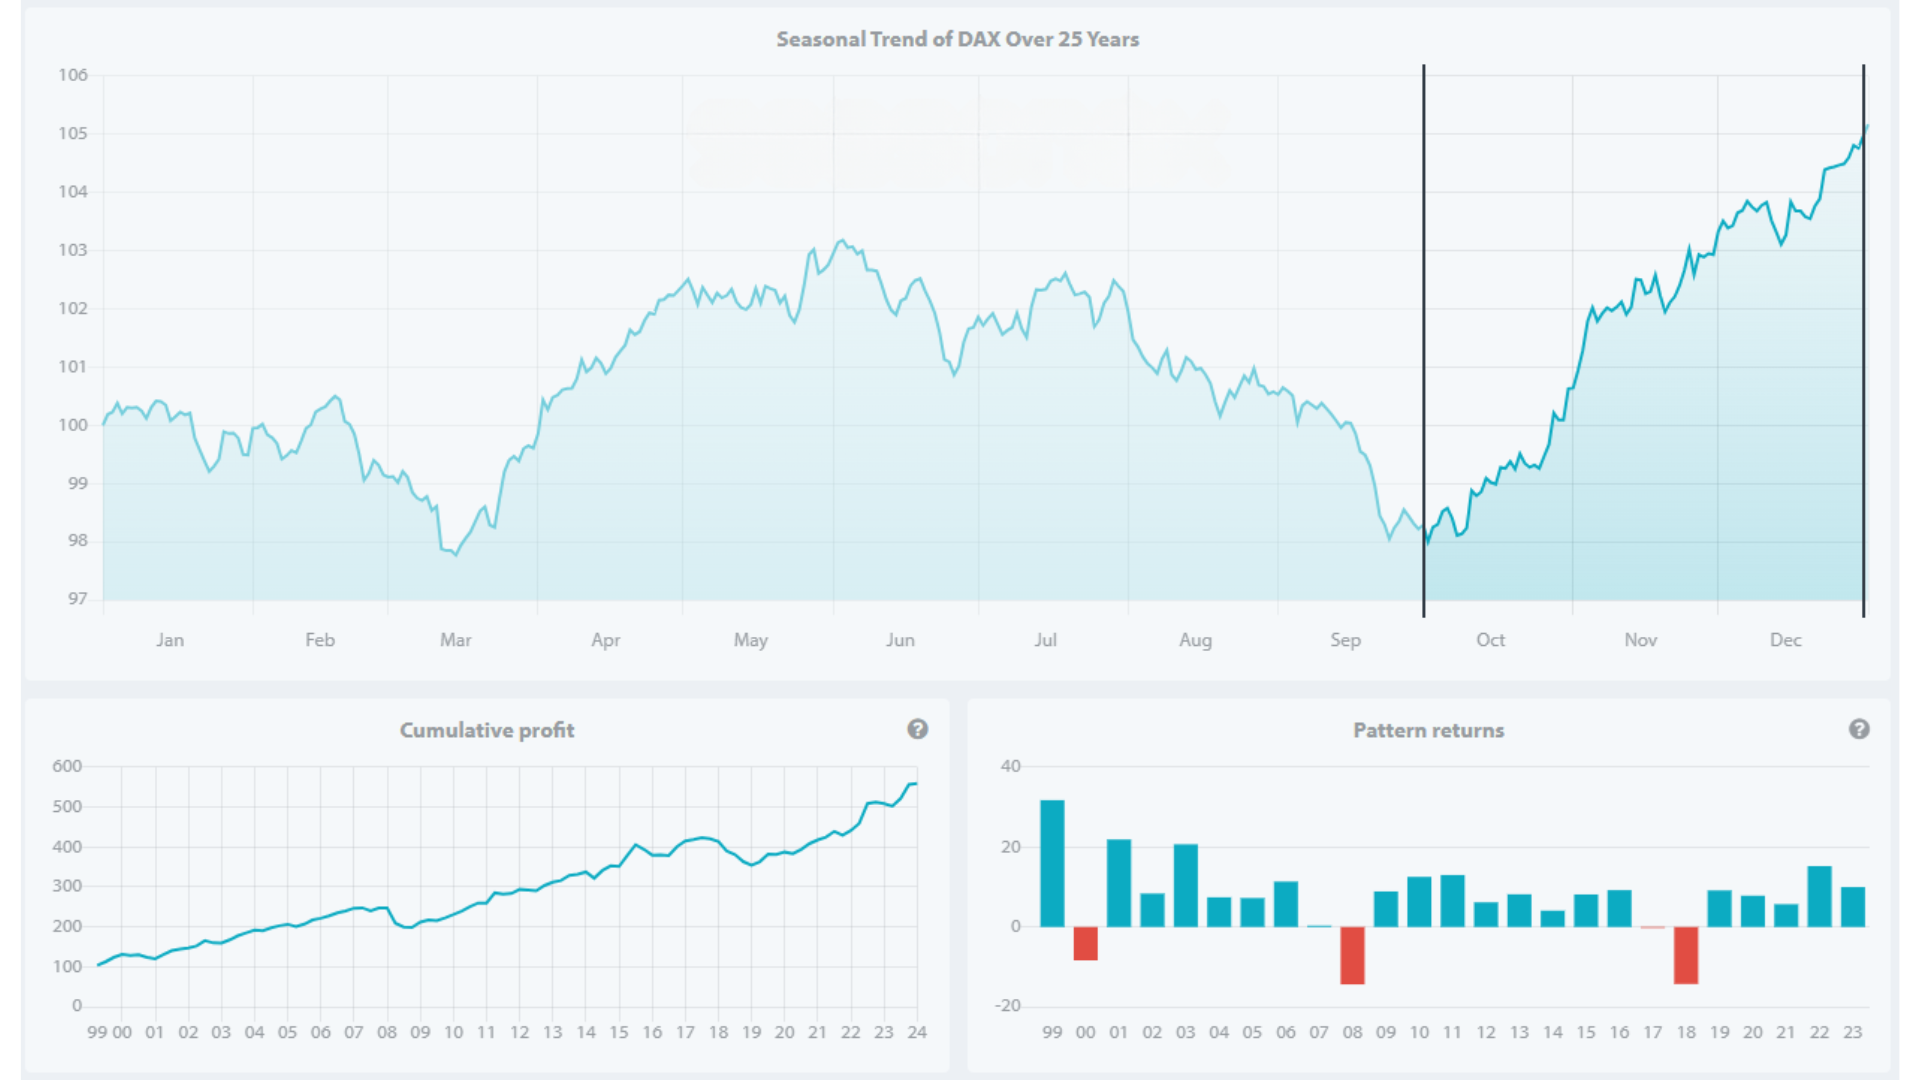Click the red 18 negative bar
This screenshot has height=1080, width=1920.
coord(1685,955)
